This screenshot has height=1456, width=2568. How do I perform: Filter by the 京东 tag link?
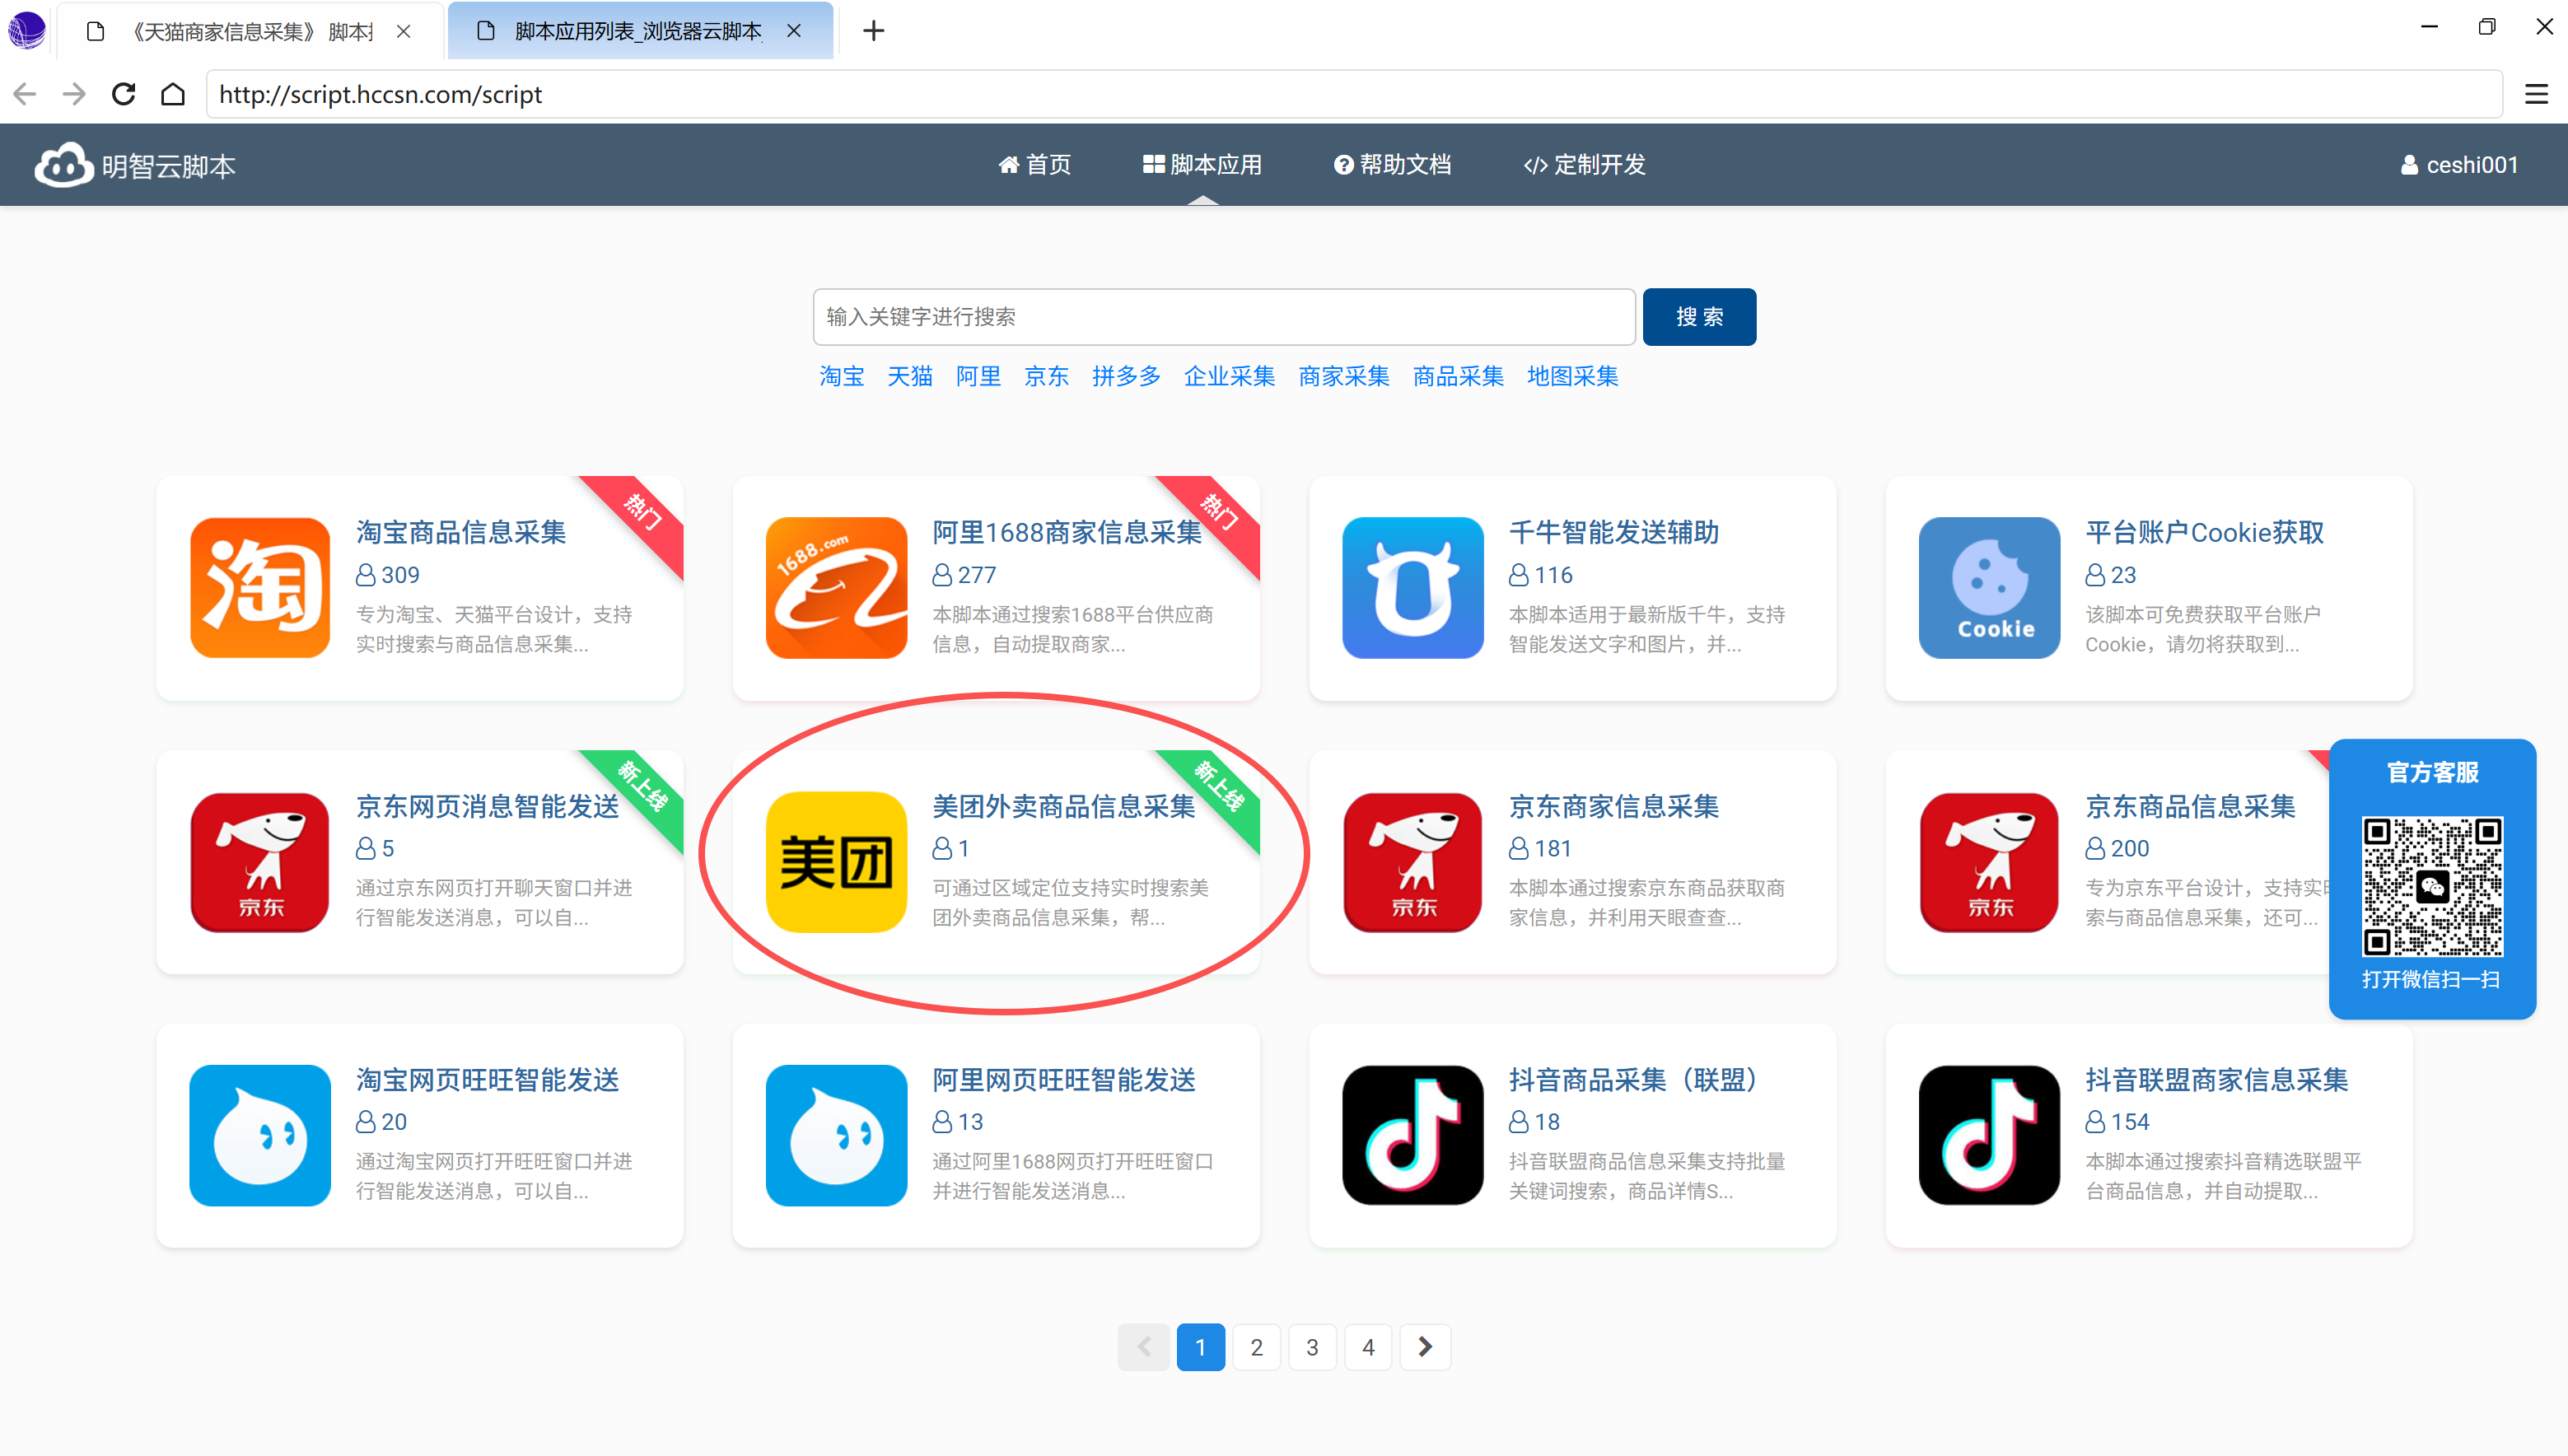(1046, 376)
